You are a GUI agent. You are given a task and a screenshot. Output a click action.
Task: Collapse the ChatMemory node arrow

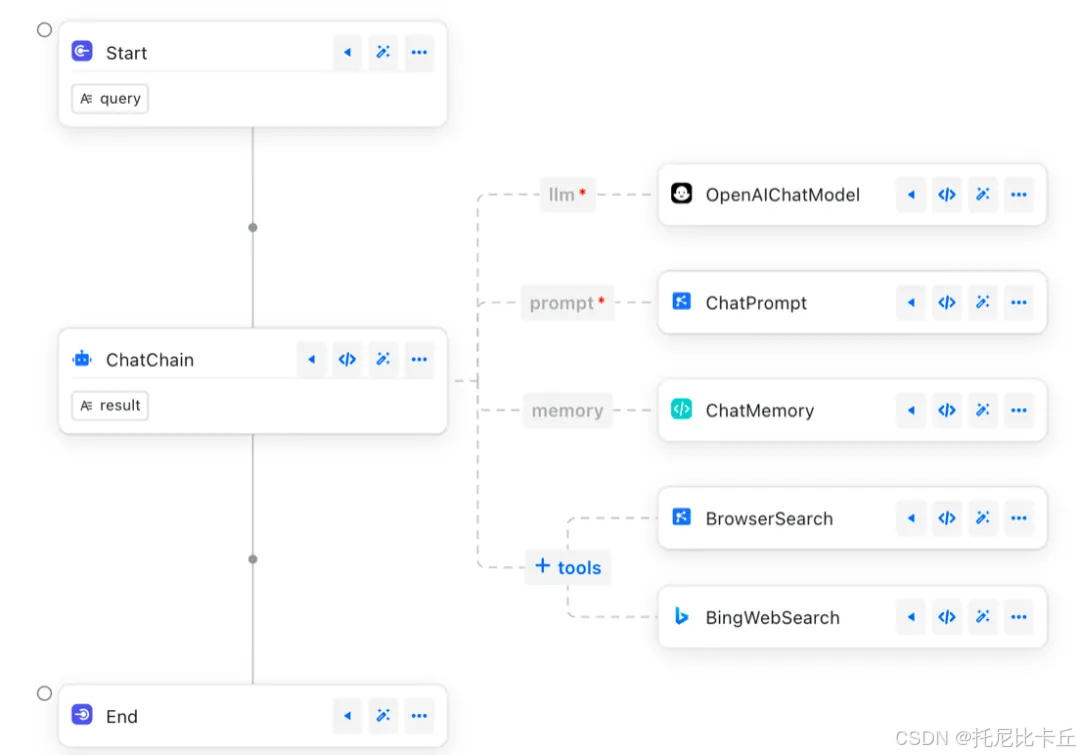click(x=911, y=411)
